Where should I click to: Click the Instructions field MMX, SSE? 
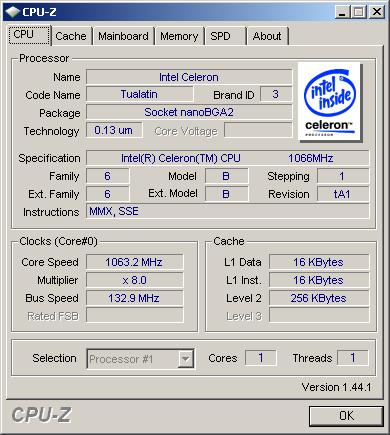click(x=228, y=211)
